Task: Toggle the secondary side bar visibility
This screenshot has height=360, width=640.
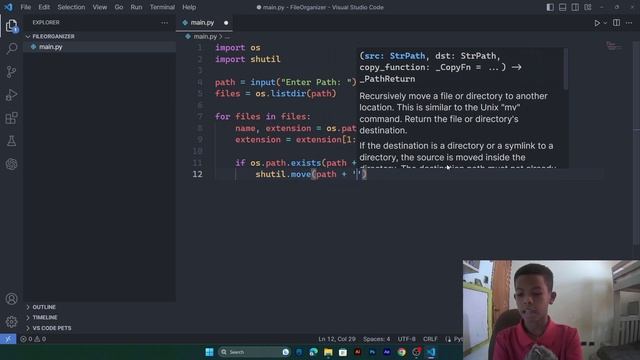Action: tap(575, 7)
